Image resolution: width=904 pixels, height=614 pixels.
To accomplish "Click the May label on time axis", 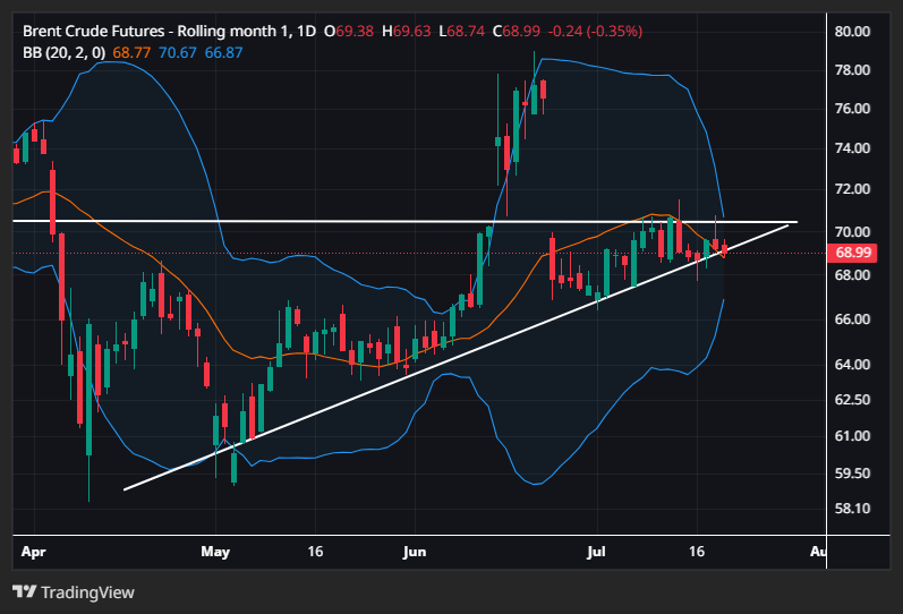I will coord(215,551).
